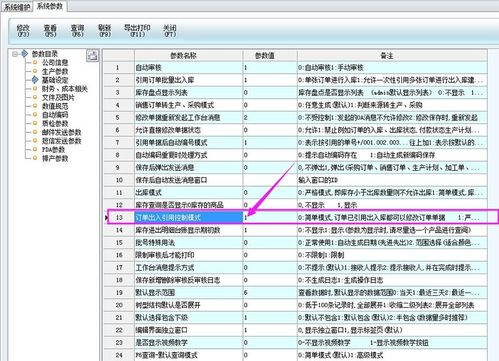This screenshot has height=361, width=499.
Task: Open the 系统维护 tab
Action: (x=17, y=7)
